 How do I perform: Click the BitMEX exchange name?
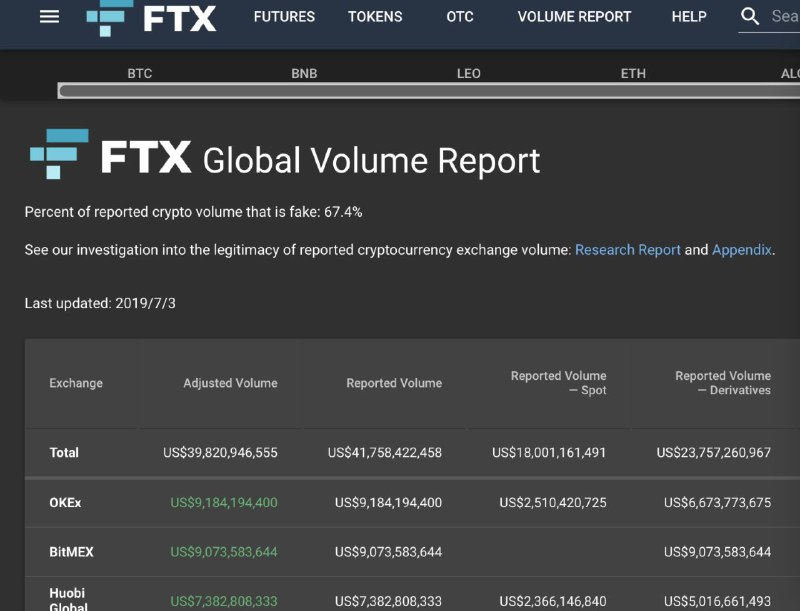(x=71, y=552)
